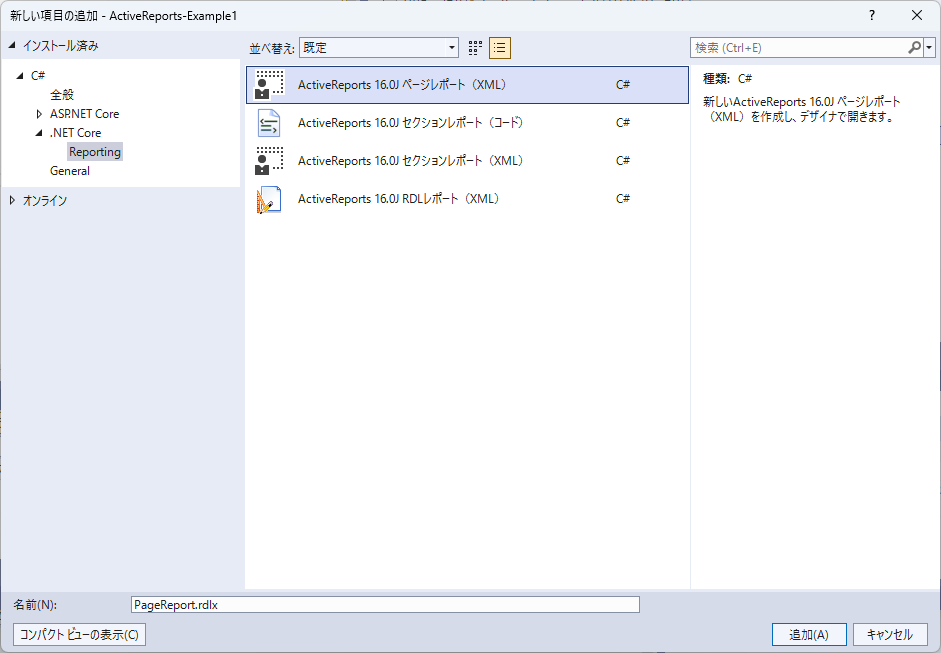Expand the ASP.NET Core node
The image size is (941, 653).
click(x=39, y=113)
